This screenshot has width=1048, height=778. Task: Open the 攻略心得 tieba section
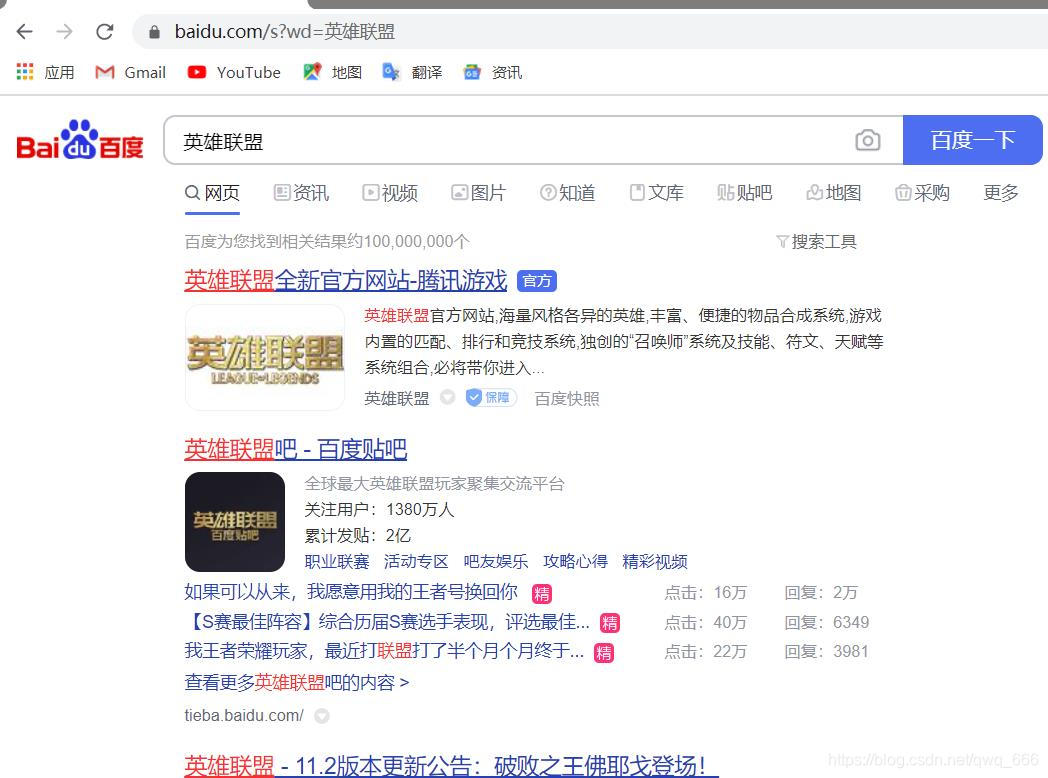(x=575, y=561)
